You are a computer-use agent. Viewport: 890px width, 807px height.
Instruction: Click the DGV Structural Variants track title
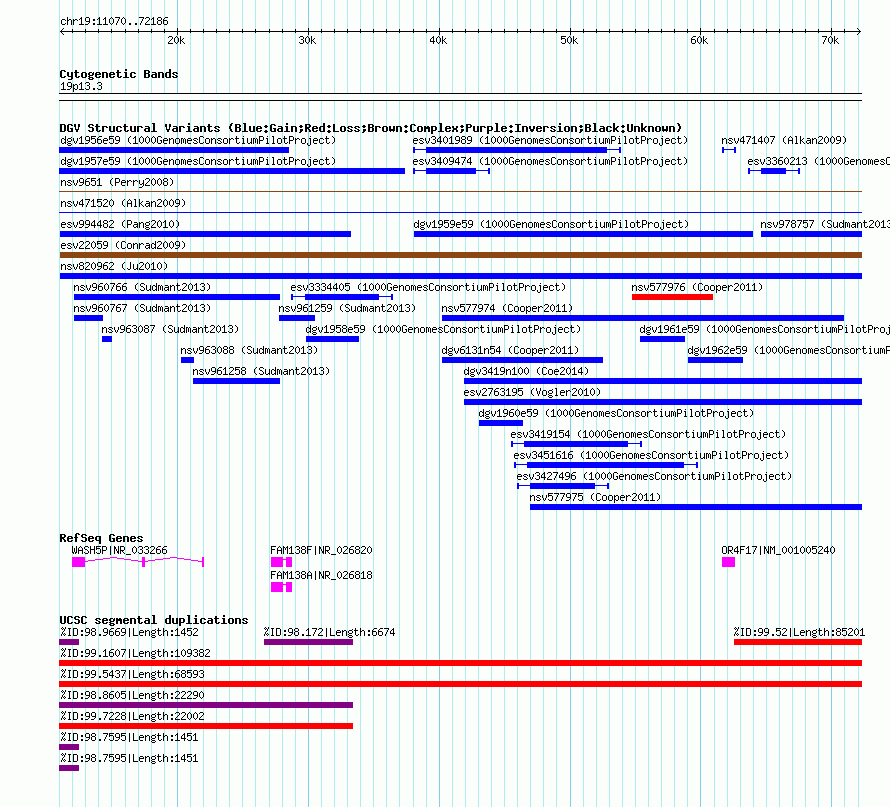coord(371,128)
